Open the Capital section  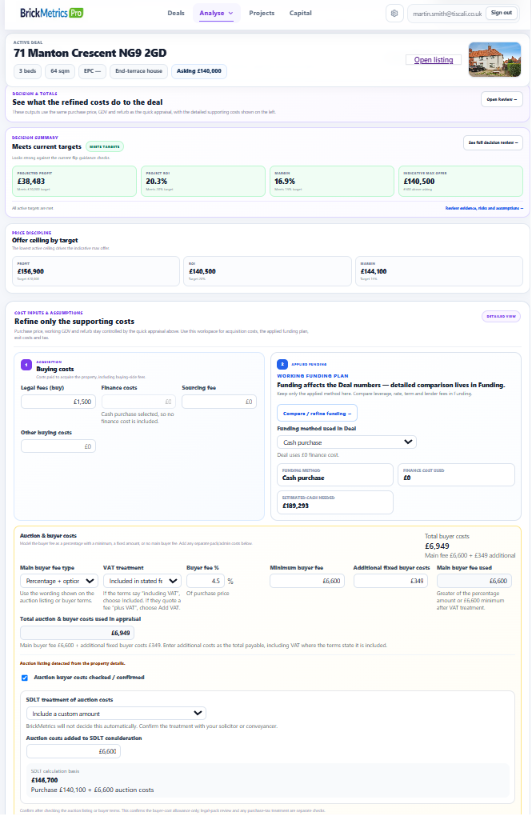300,13
